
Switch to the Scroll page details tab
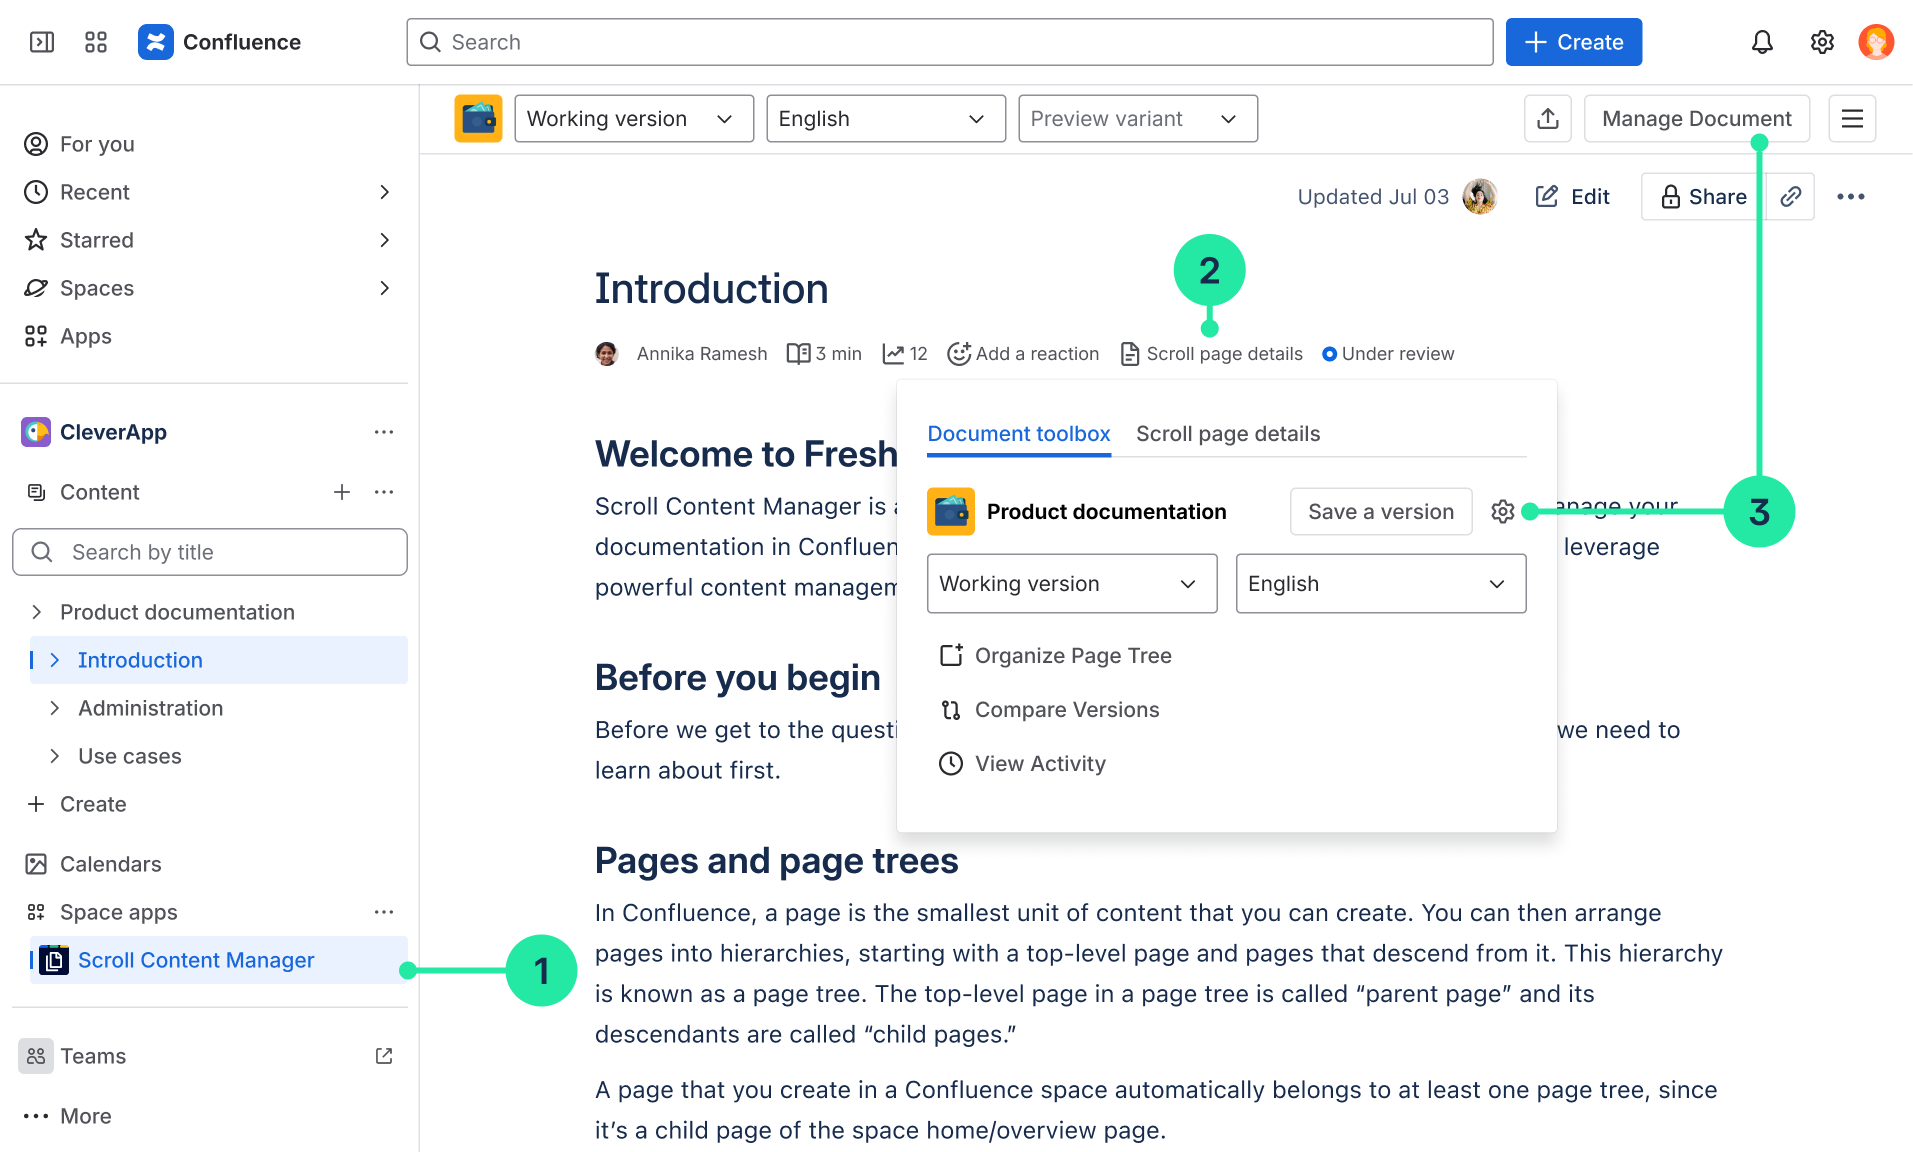point(1228,434)
